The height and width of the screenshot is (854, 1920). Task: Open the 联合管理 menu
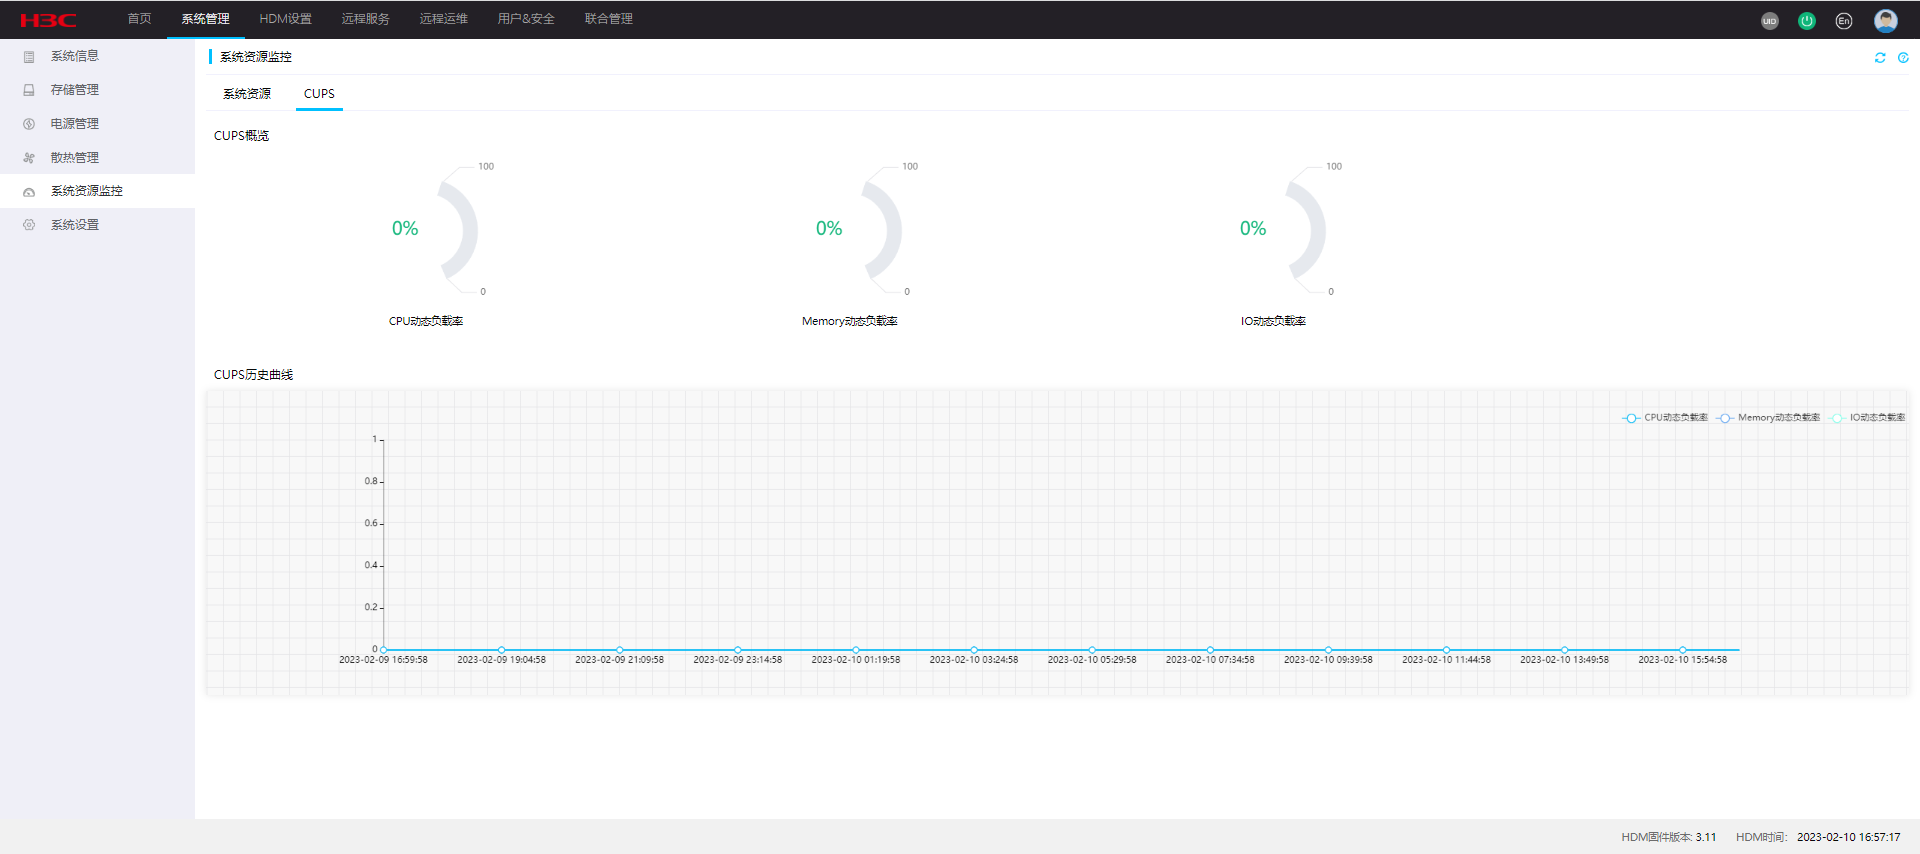[x=609, y=19]
